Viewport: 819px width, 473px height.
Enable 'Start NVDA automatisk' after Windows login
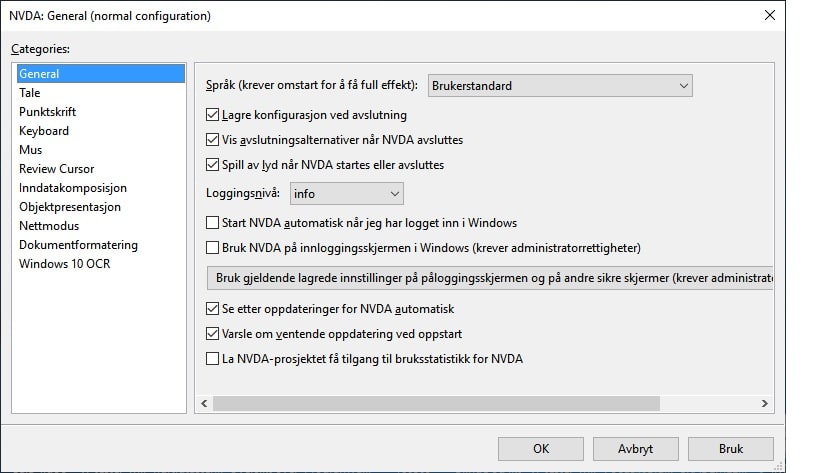point(212,223)
